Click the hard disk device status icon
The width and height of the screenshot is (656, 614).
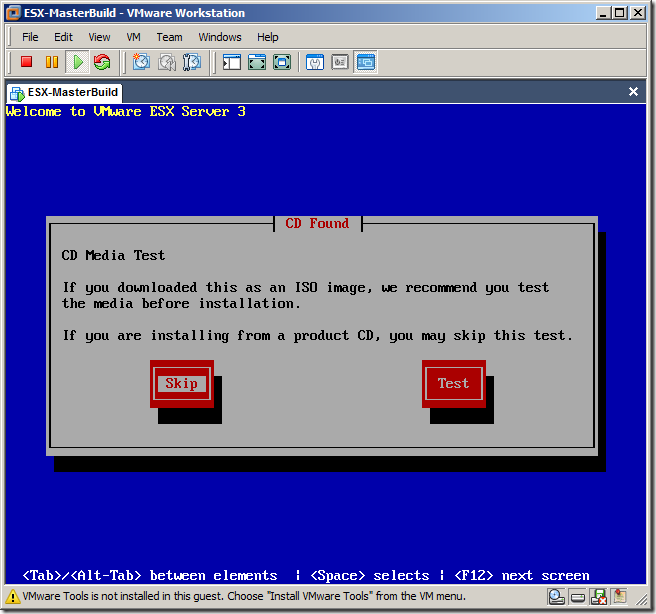coord(578,597)
